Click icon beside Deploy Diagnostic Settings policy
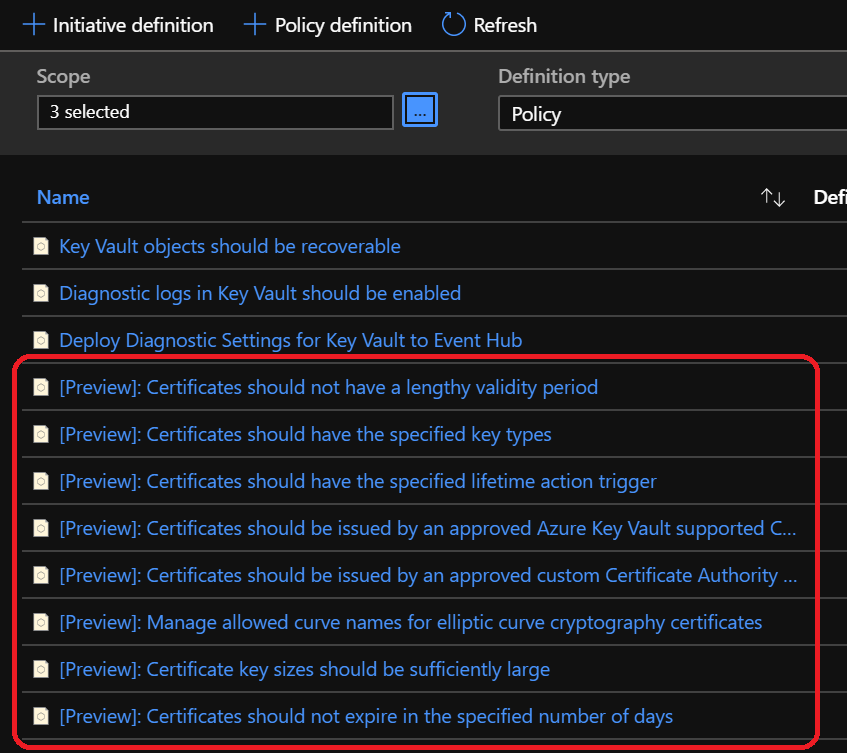 click(x=41, y=341)
